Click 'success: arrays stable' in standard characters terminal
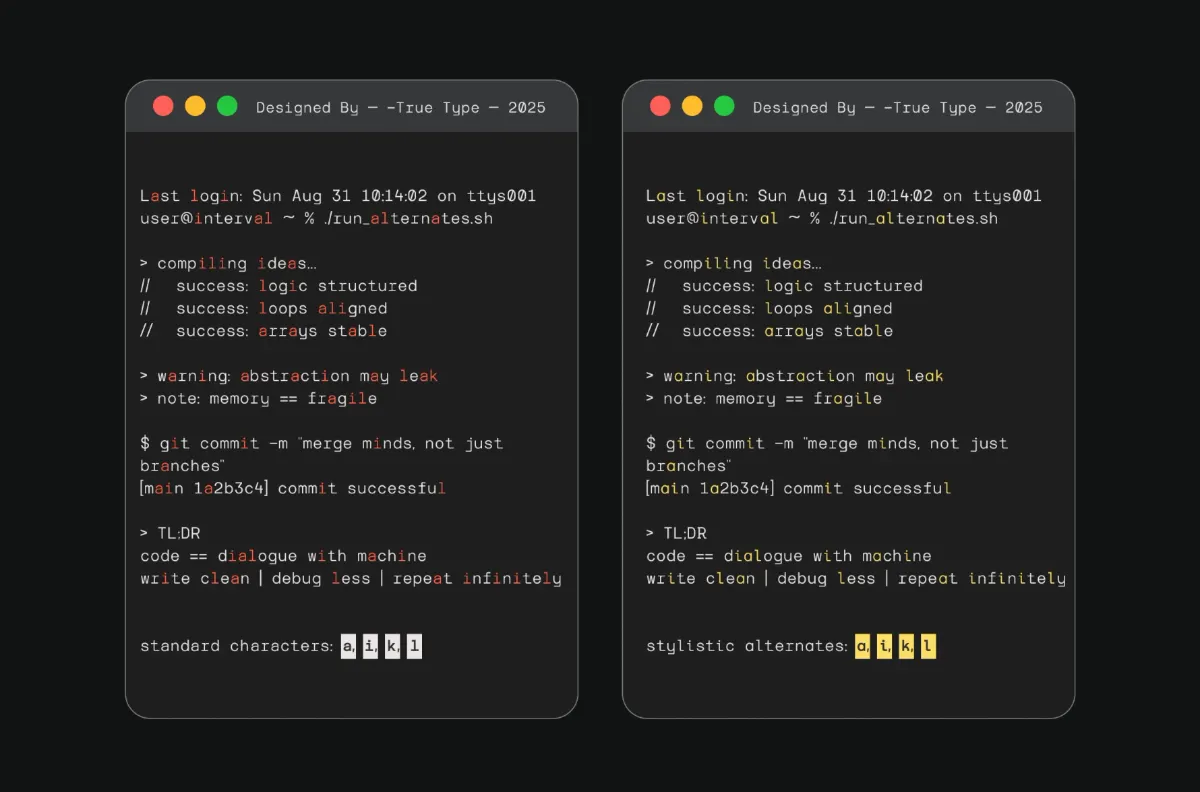 pyautogui.click(x=282, y=331)
